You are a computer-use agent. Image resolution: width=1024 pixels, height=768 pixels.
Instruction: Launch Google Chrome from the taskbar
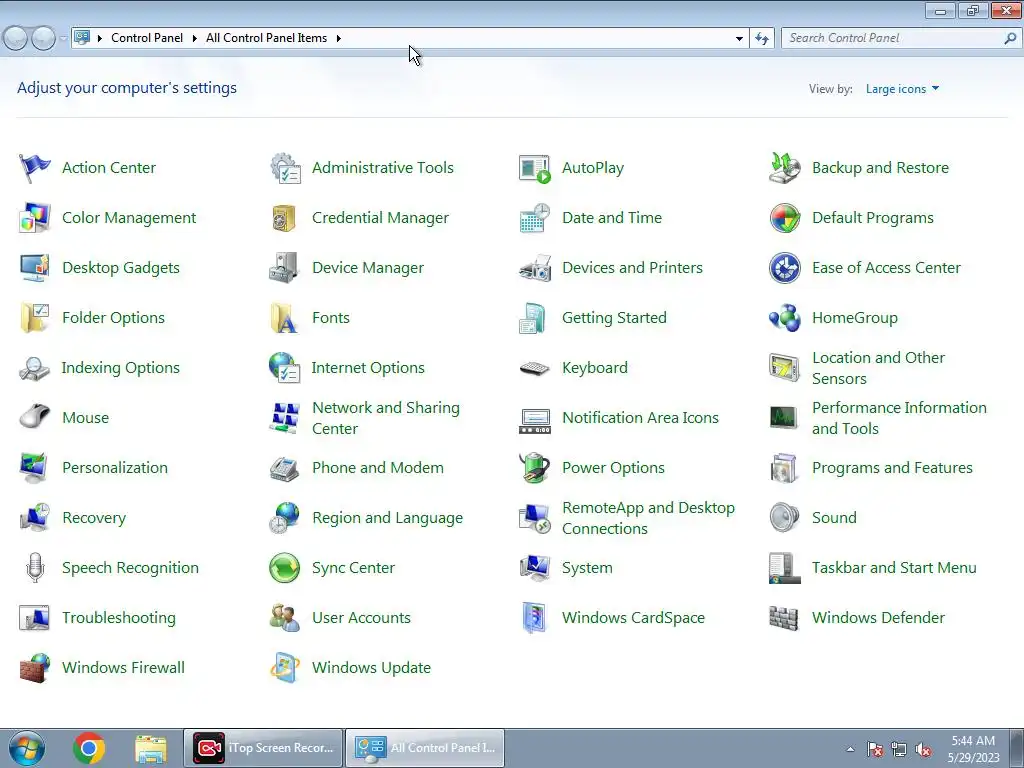[89, 748]
